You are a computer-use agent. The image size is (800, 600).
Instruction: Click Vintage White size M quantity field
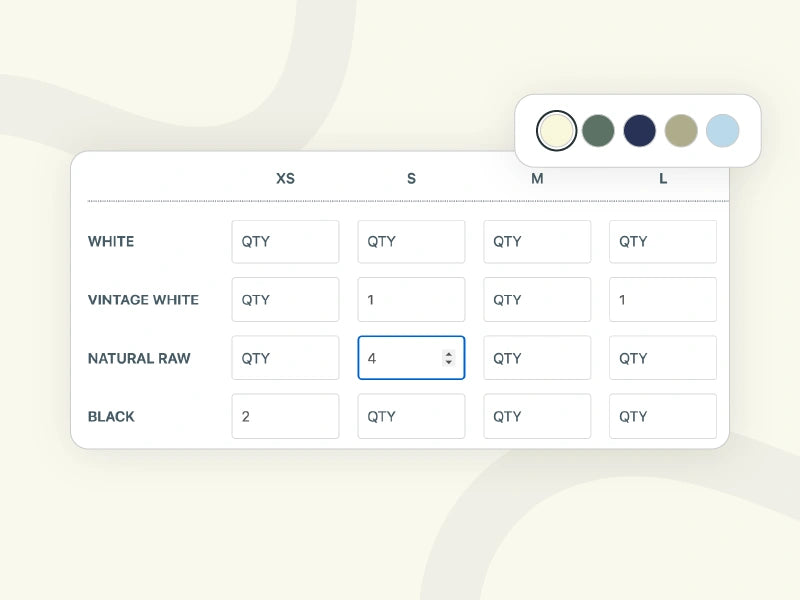[x=537, y=300]
